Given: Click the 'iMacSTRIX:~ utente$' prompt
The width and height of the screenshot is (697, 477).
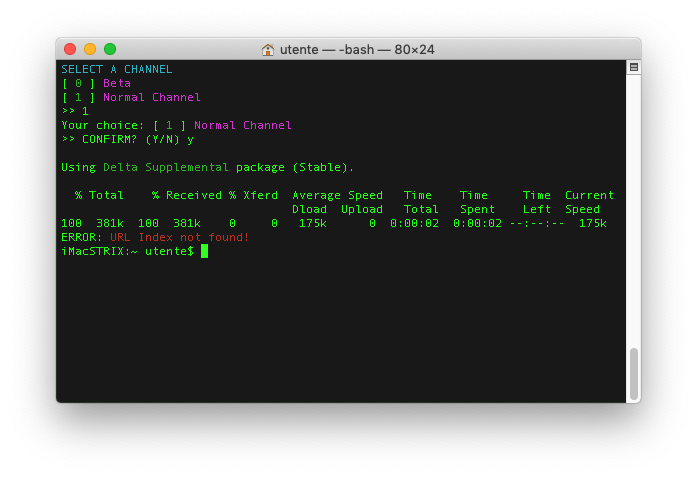Looking at the screenshot, I should [128, 251].
